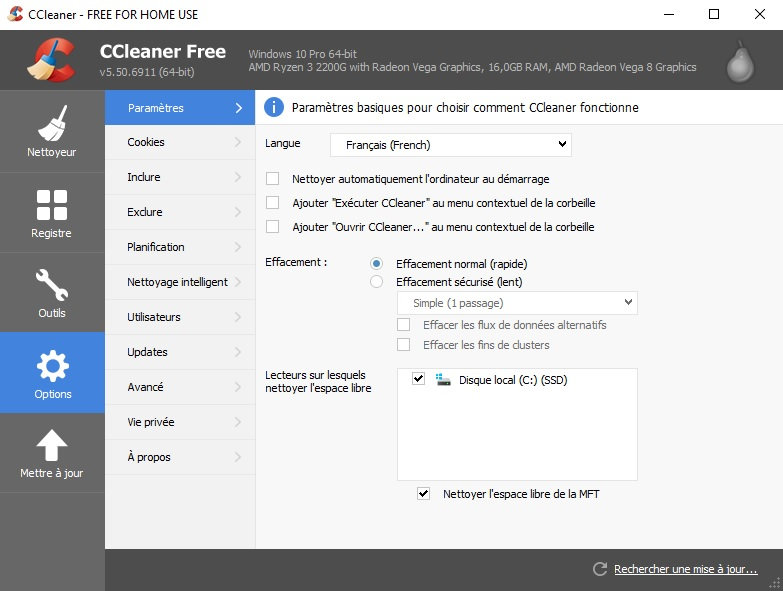783x591 pixels.
Task: Check Ajouter "Exécuter CCleaner" context menu option
Action: coord(272,203)
